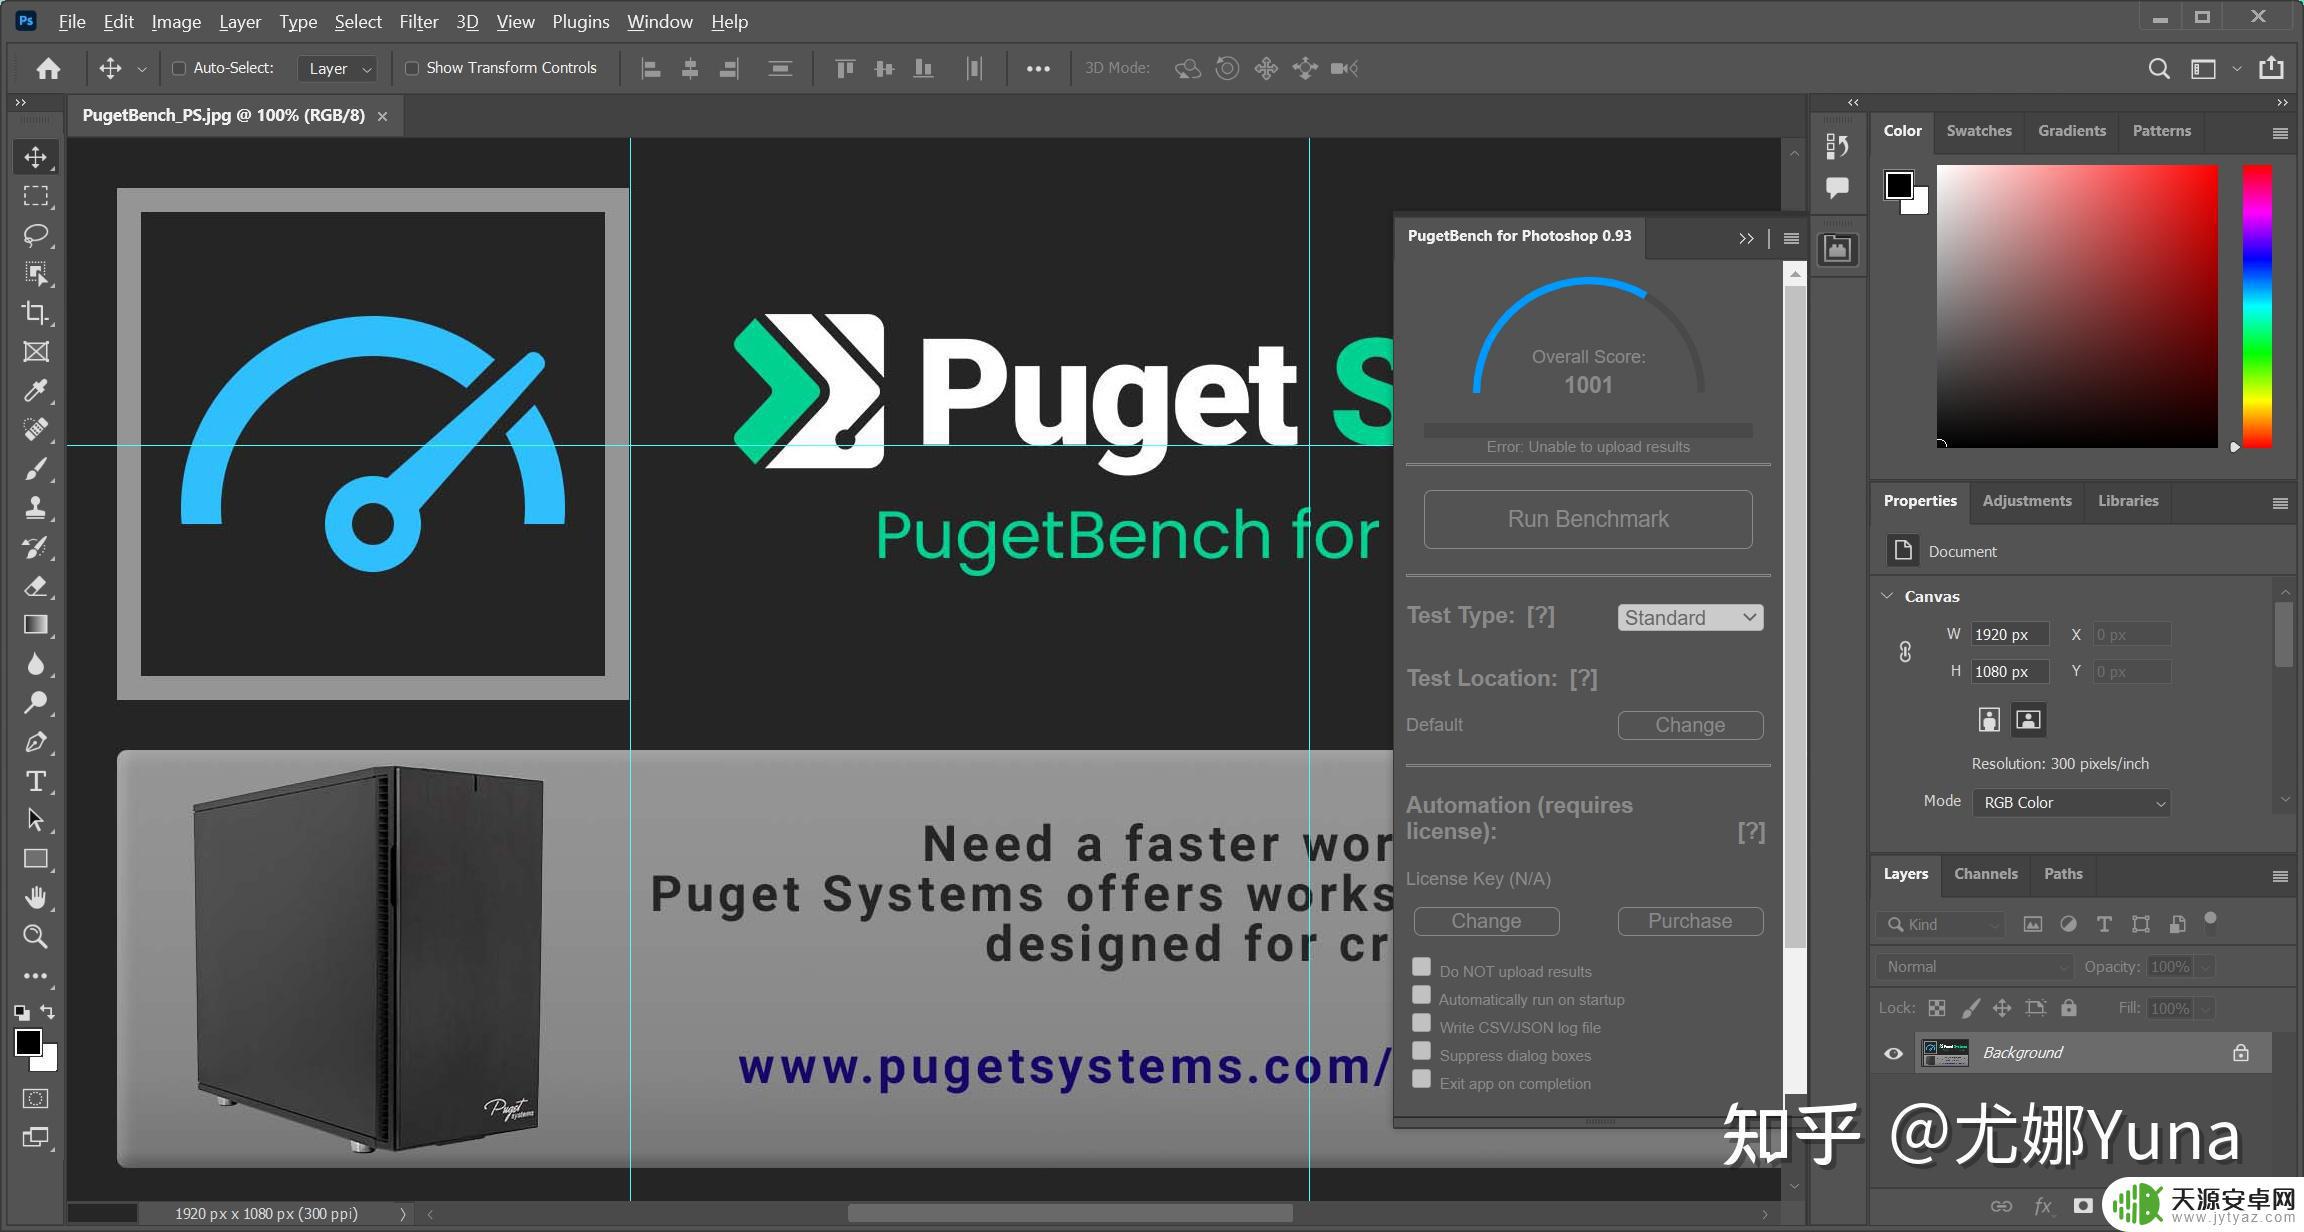Open the Image menu
The height and width of the screenshot is (1232, 2304).
tap(176, 21)
